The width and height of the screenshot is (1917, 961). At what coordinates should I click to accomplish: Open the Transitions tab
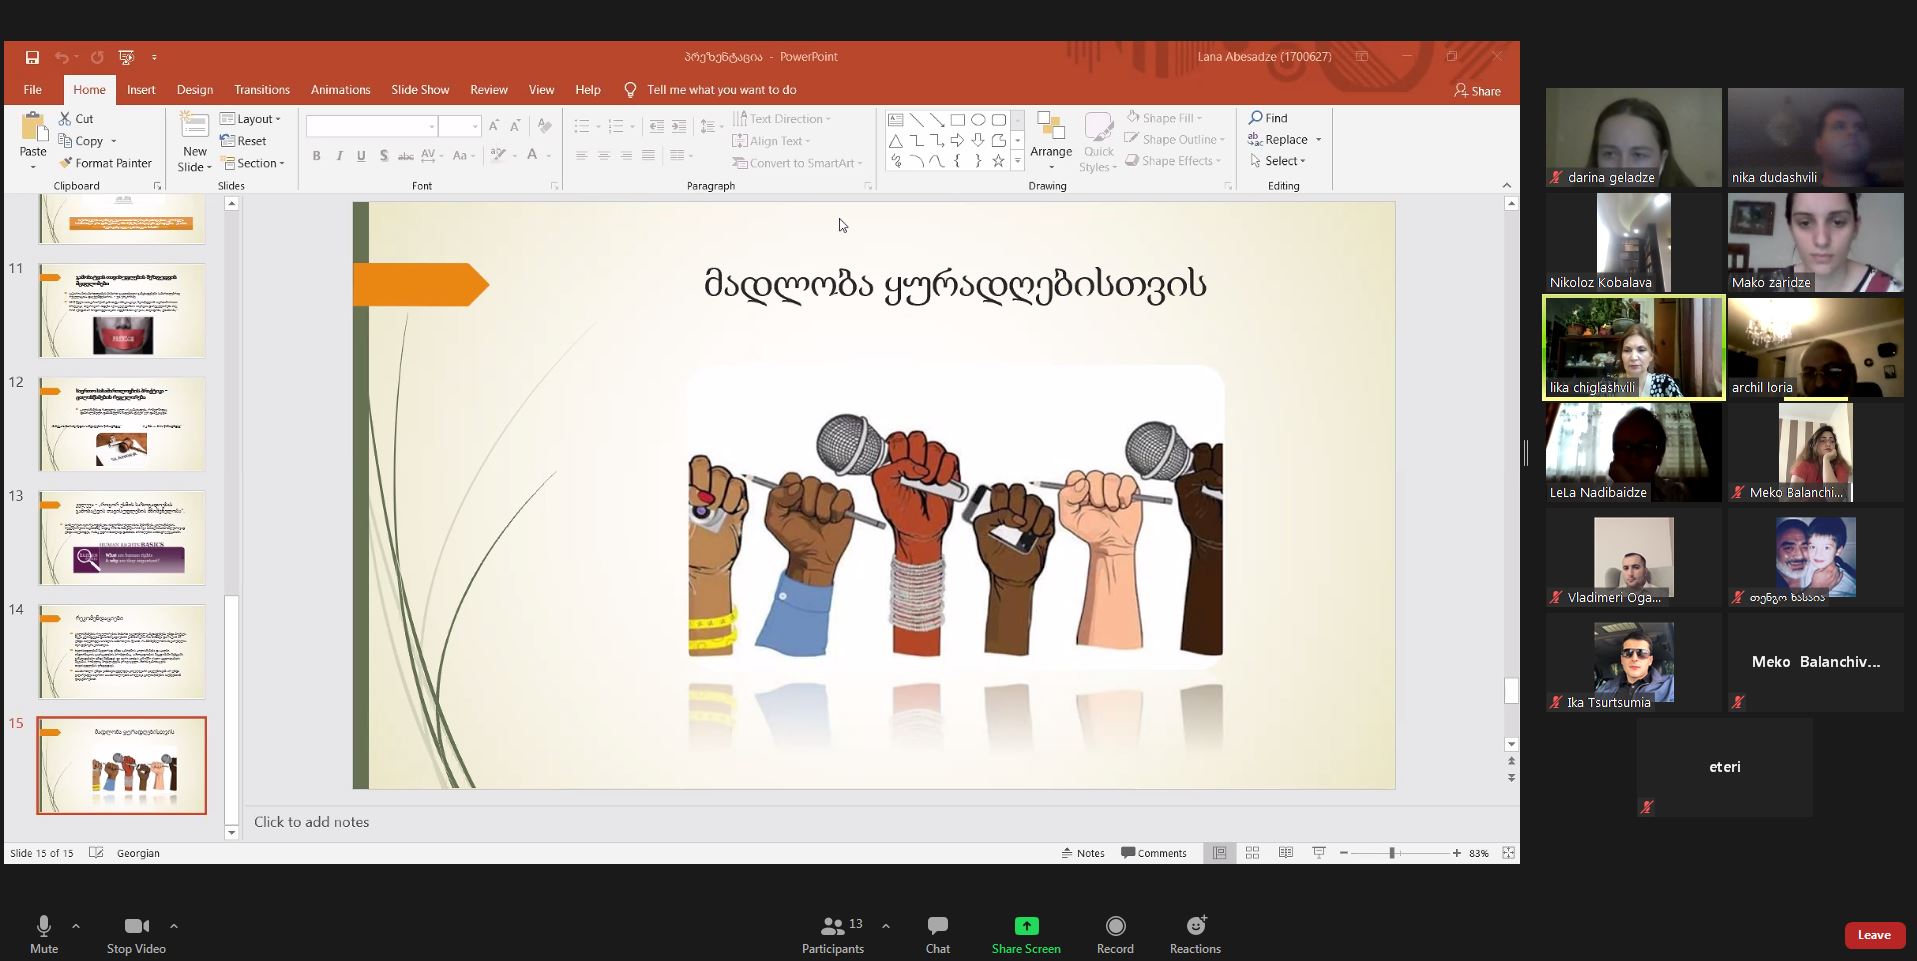pos(262,90)
